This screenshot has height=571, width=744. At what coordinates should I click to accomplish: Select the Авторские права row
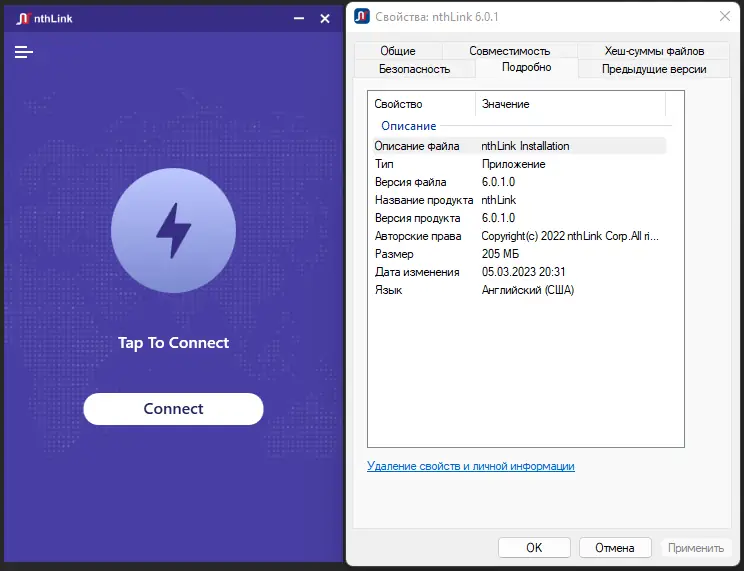520,236
